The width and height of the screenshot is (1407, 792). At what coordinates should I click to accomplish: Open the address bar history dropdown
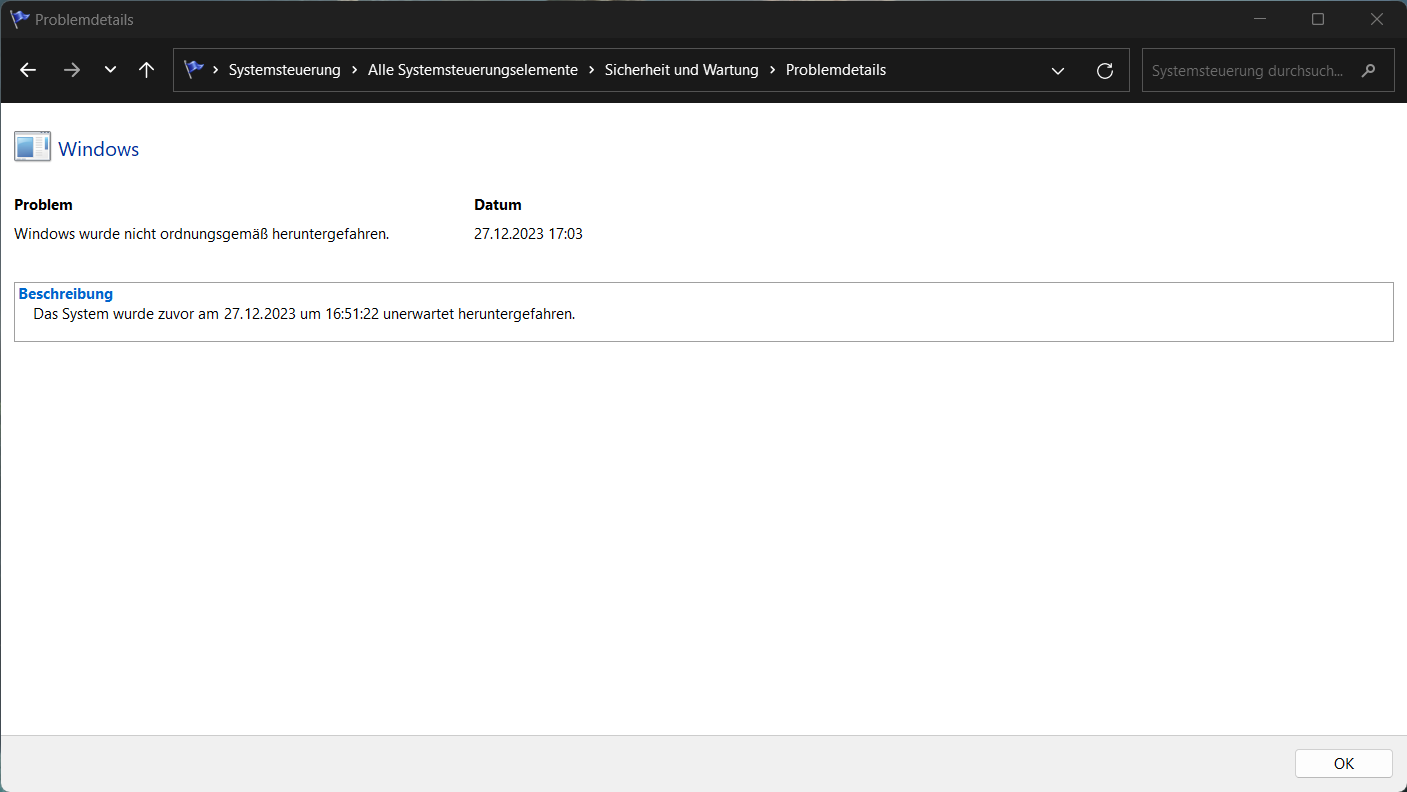click(x=1058, y=70)
